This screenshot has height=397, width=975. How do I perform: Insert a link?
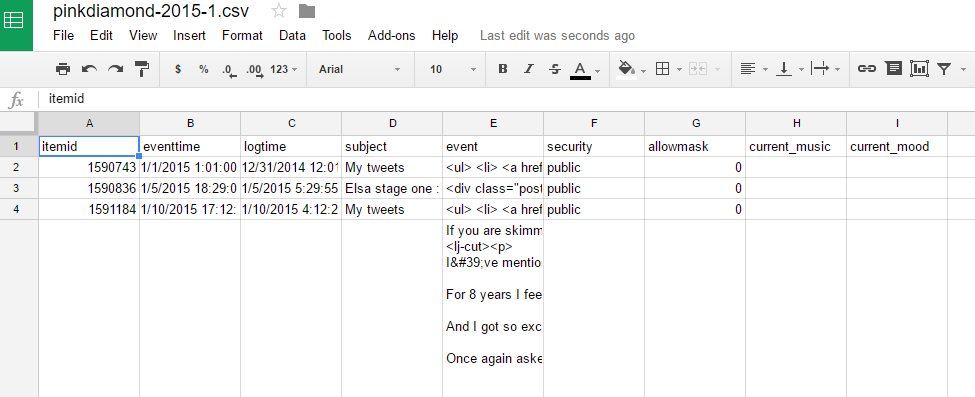[866, 69]
